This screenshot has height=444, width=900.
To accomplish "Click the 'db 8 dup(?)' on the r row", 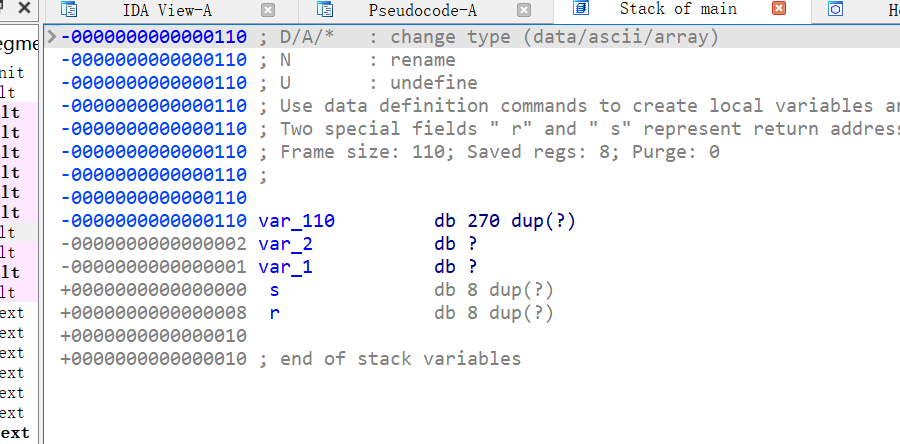I will pos(494,313).
